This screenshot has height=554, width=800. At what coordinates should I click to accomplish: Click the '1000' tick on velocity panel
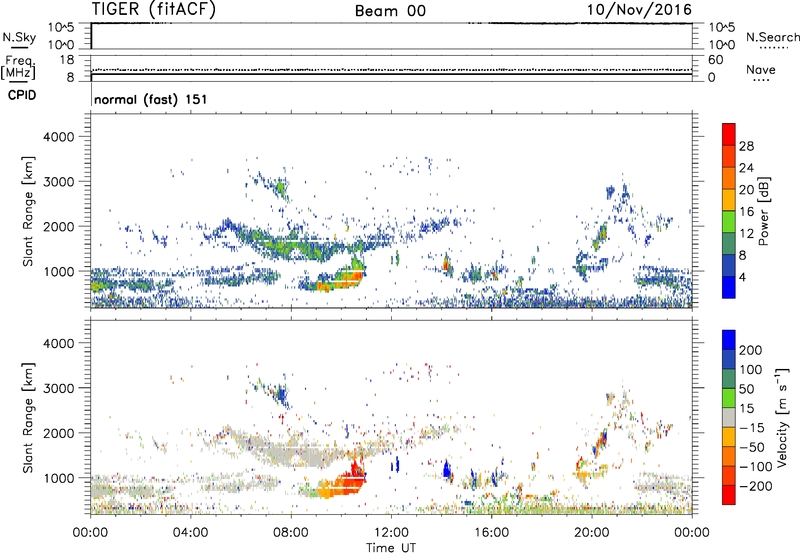point(58,478)
